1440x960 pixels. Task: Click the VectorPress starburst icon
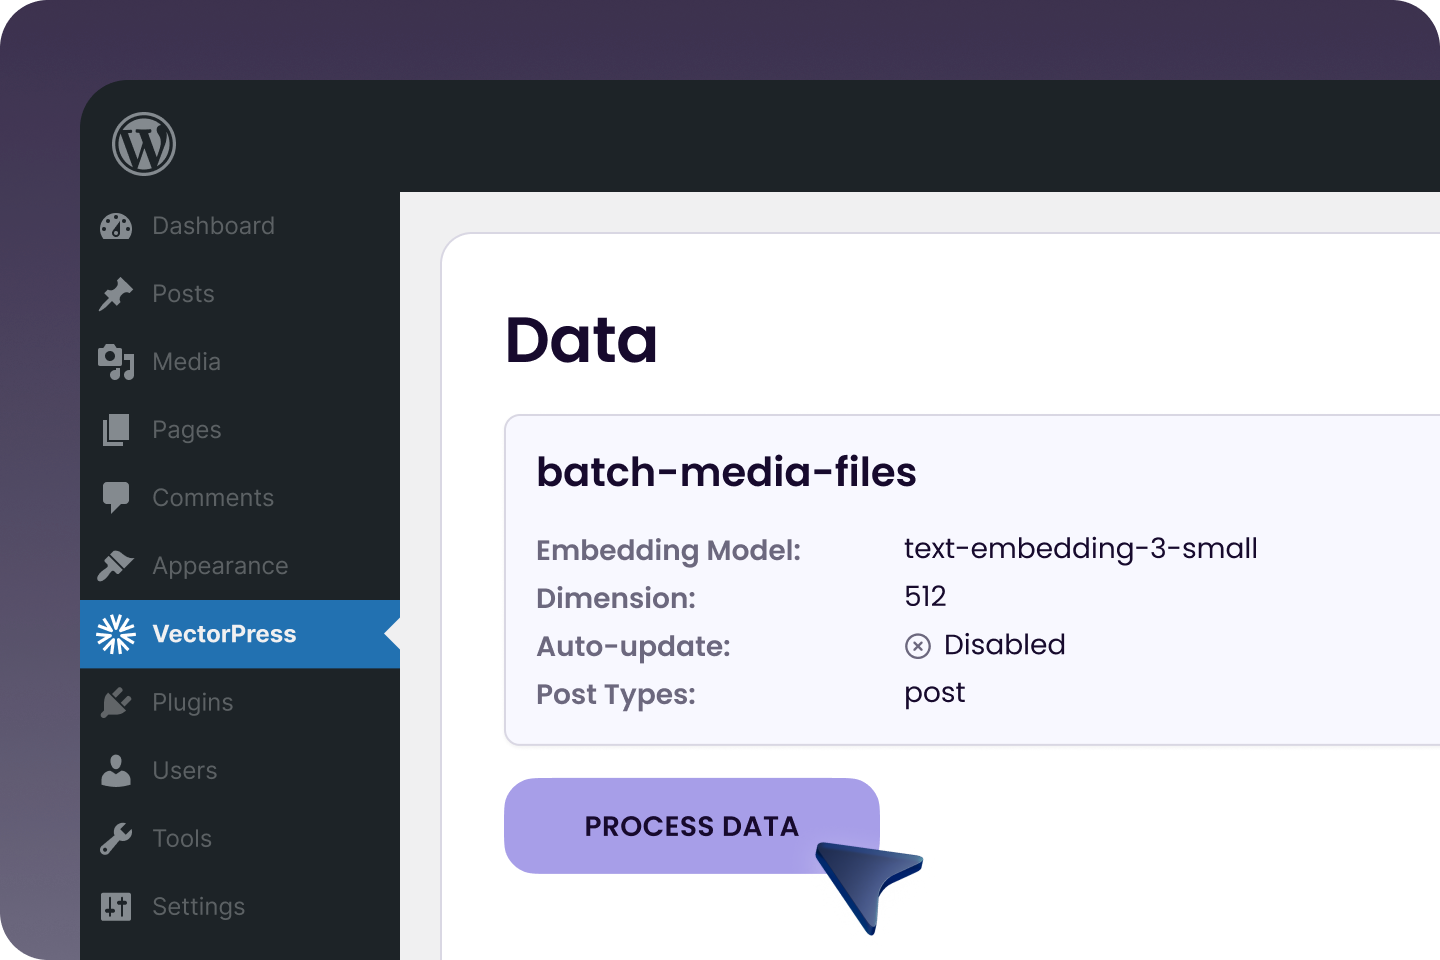point(116,634)
